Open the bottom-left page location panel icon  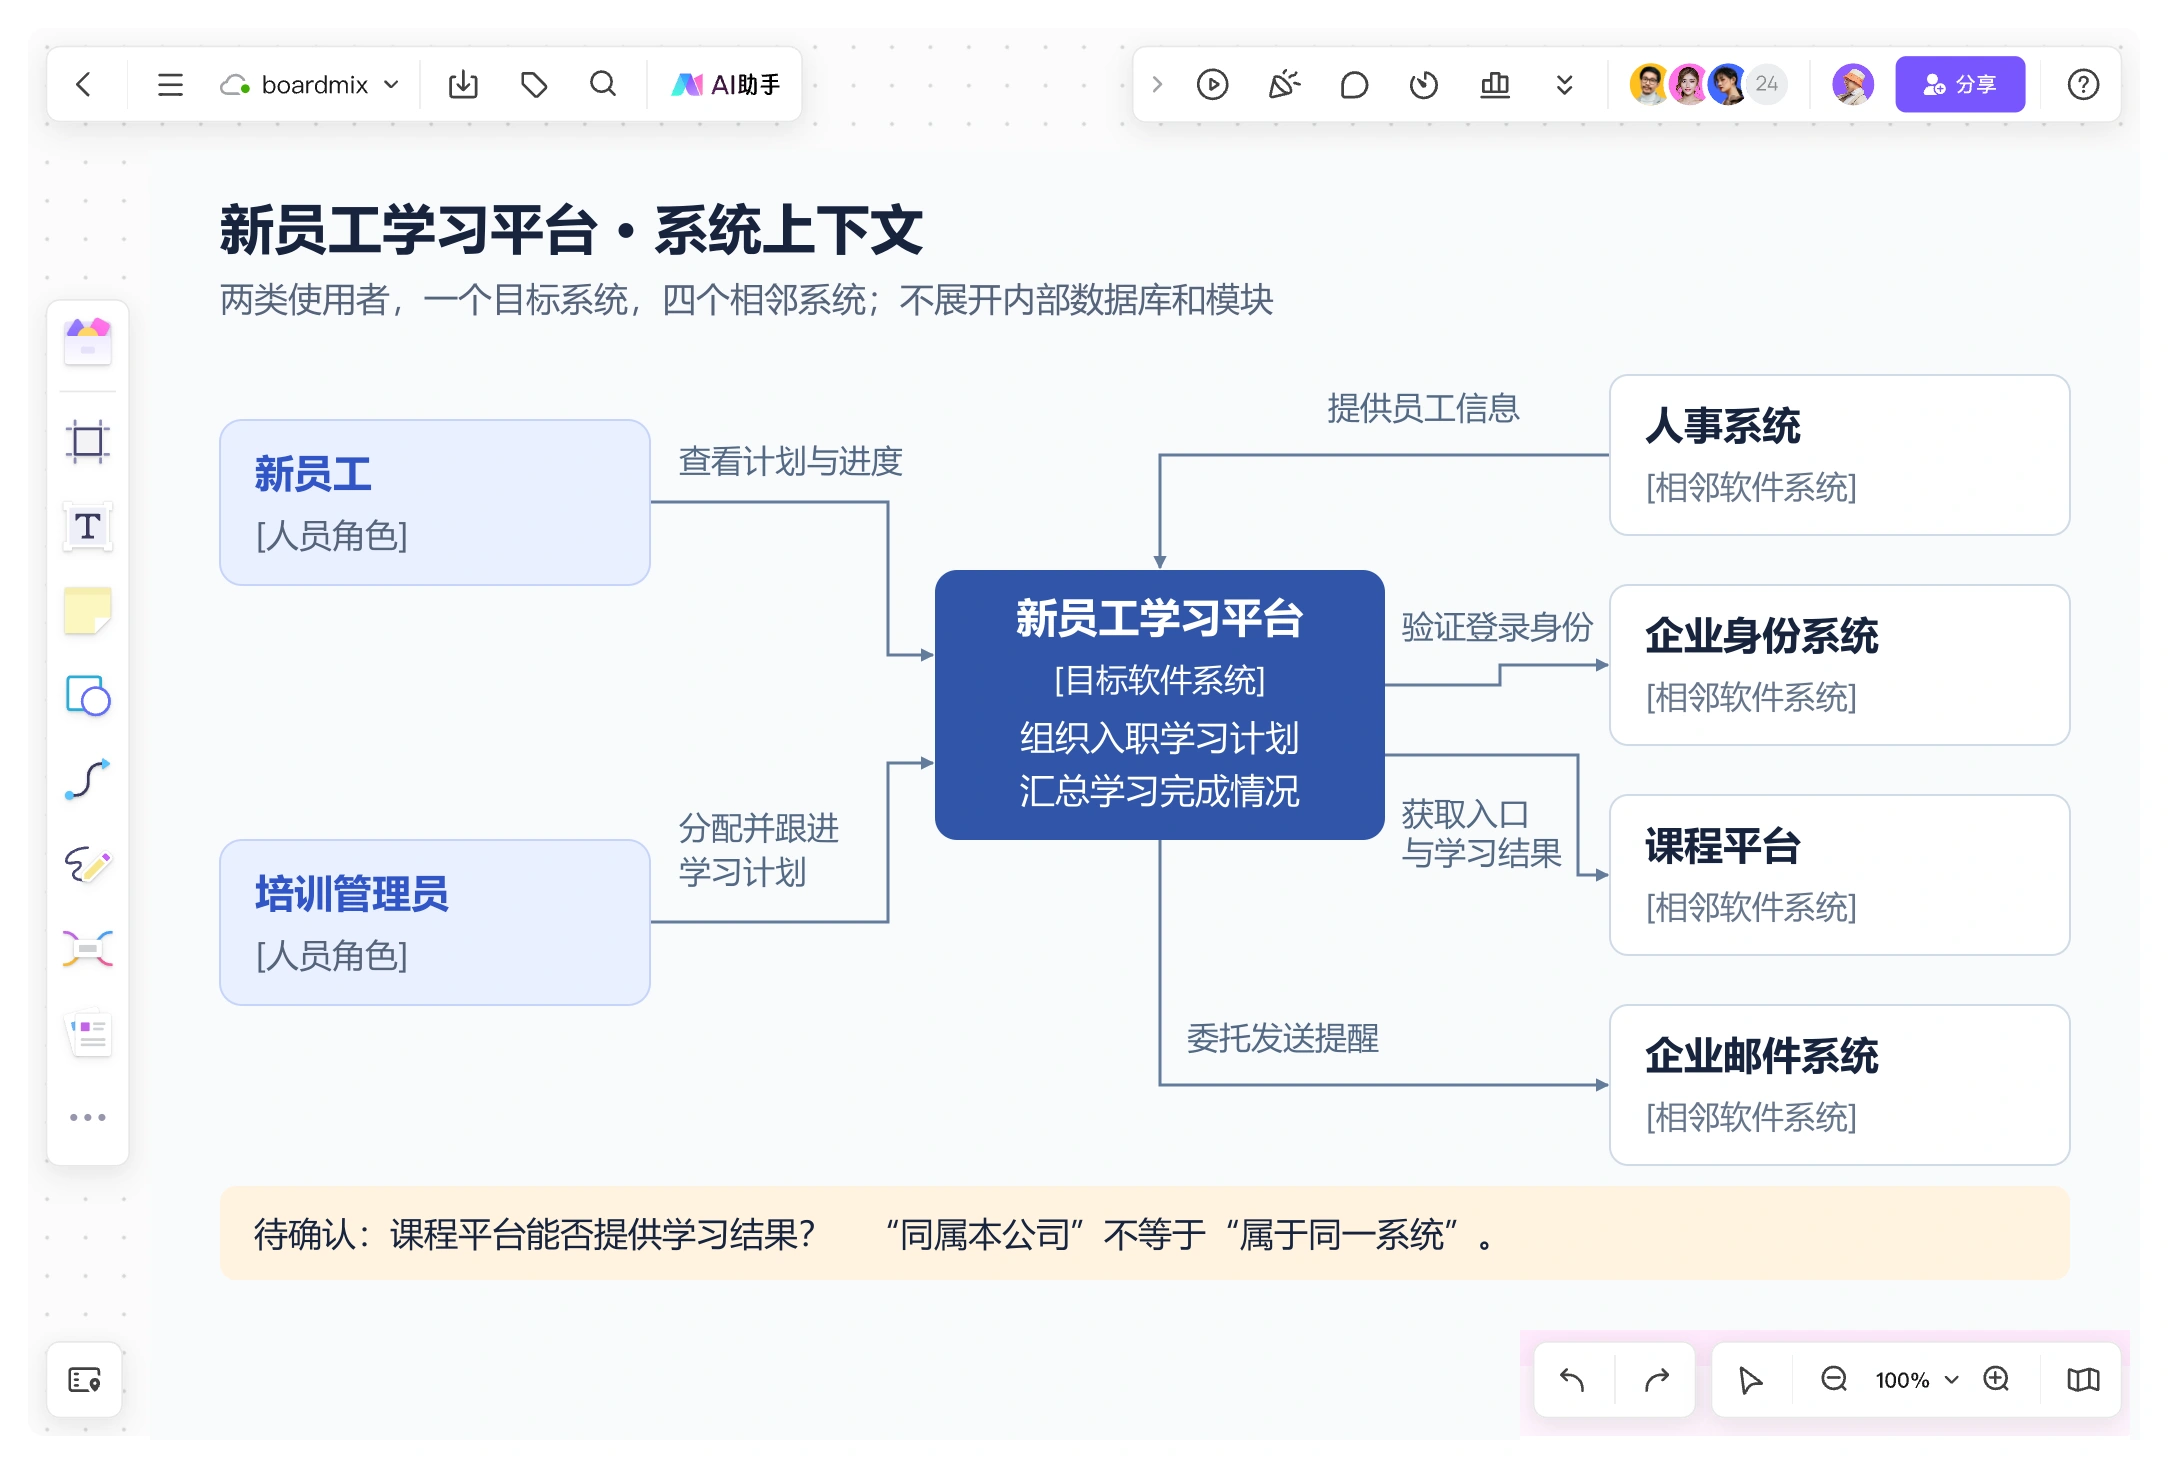coord(85,1380)
